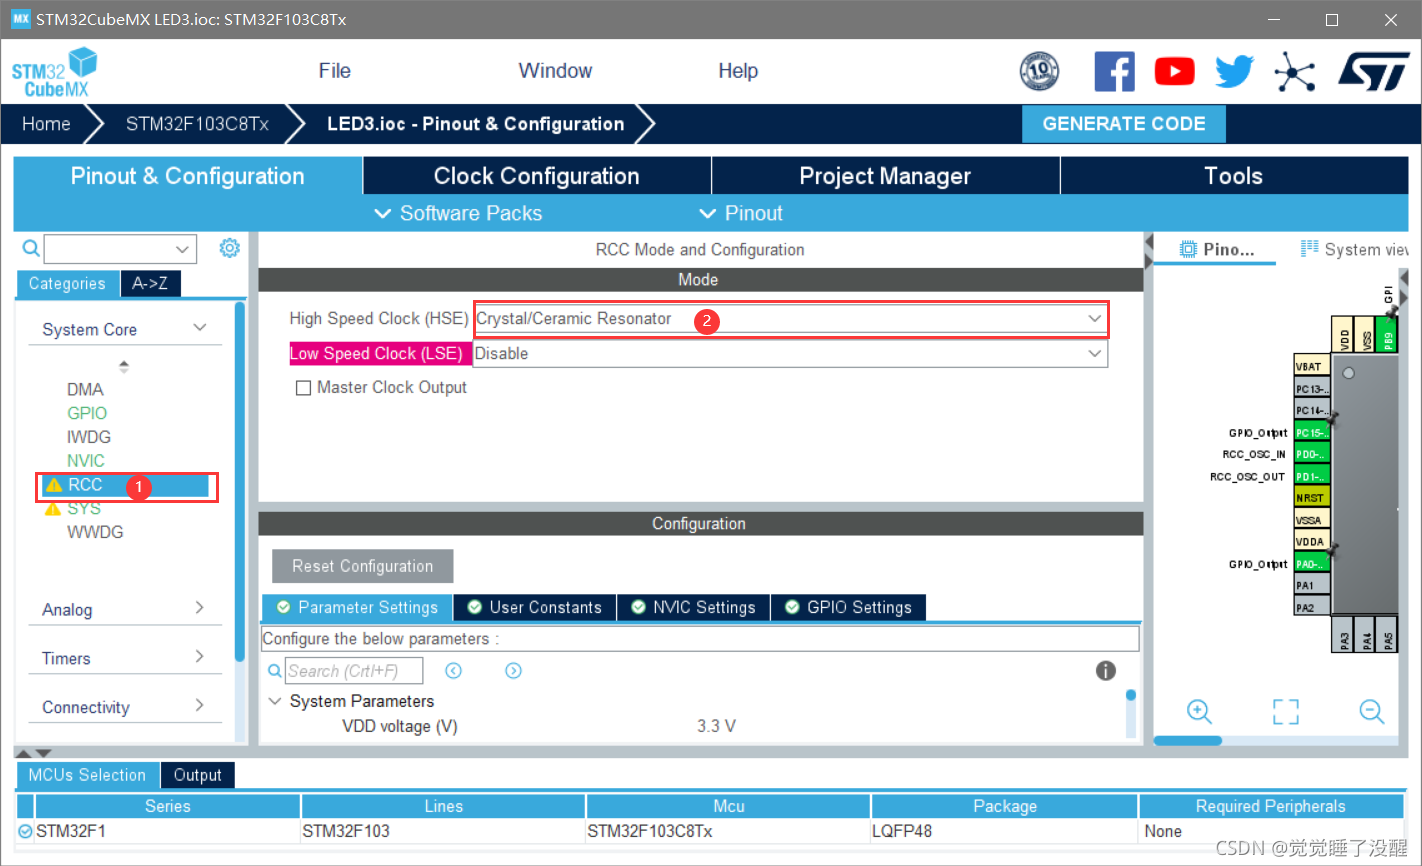The image size is (1422, 866).
Task: Click the parameter Search (Ctrl+F) field
Action: tap(354, 671)
